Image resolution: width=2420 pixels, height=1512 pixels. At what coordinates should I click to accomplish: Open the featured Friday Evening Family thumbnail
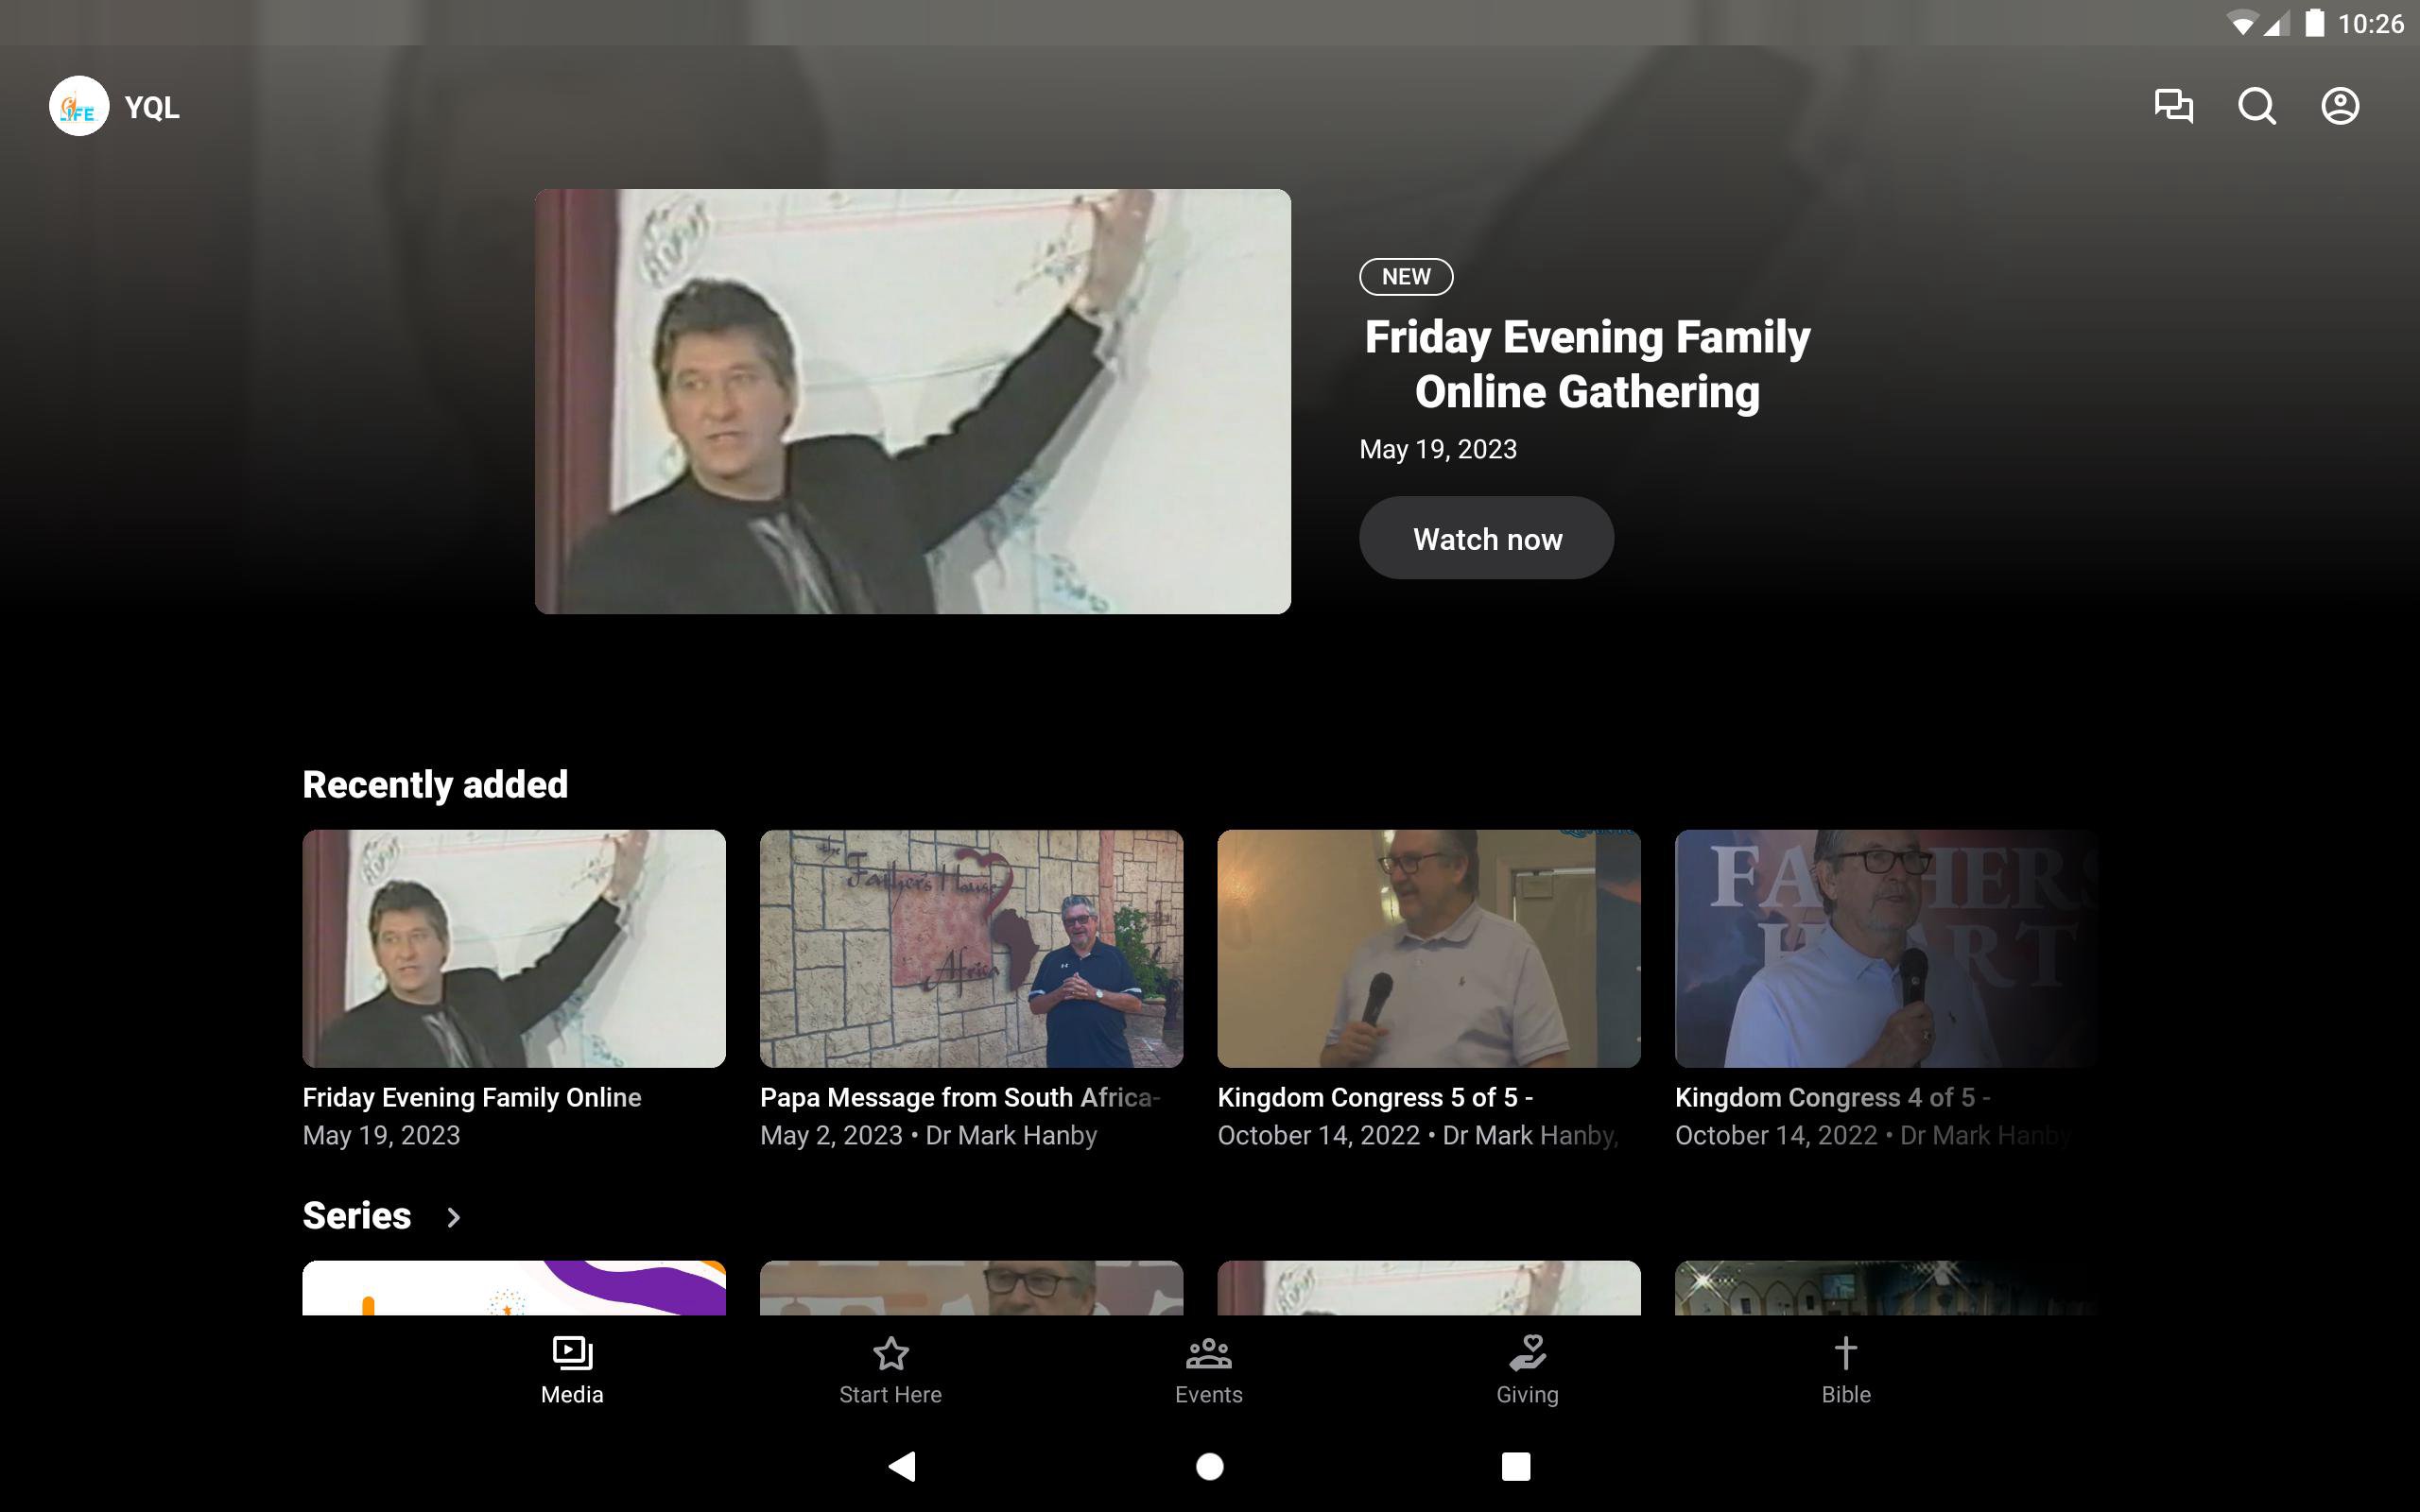(x=912, y=401)
